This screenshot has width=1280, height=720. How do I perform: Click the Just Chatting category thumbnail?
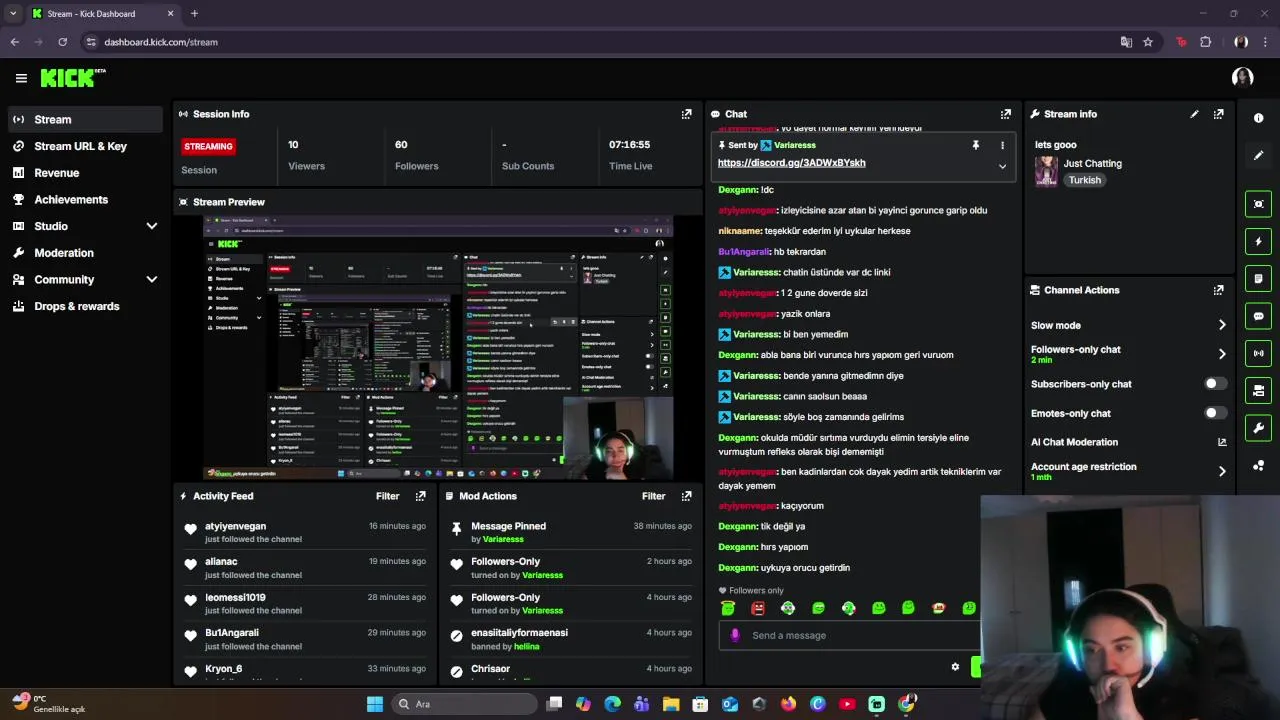pos(1046,171)
